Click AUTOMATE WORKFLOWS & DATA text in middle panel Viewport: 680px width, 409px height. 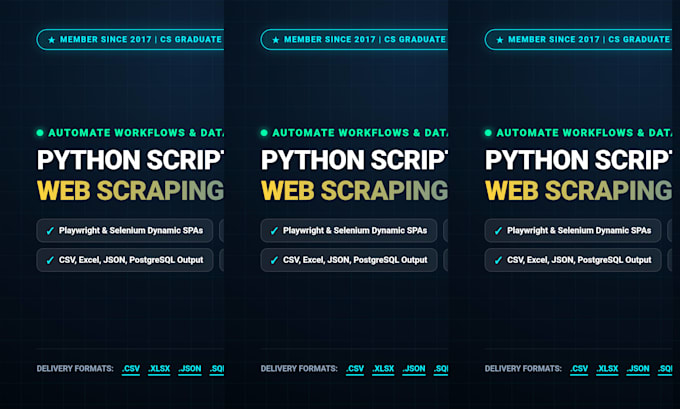pos(360,133)
